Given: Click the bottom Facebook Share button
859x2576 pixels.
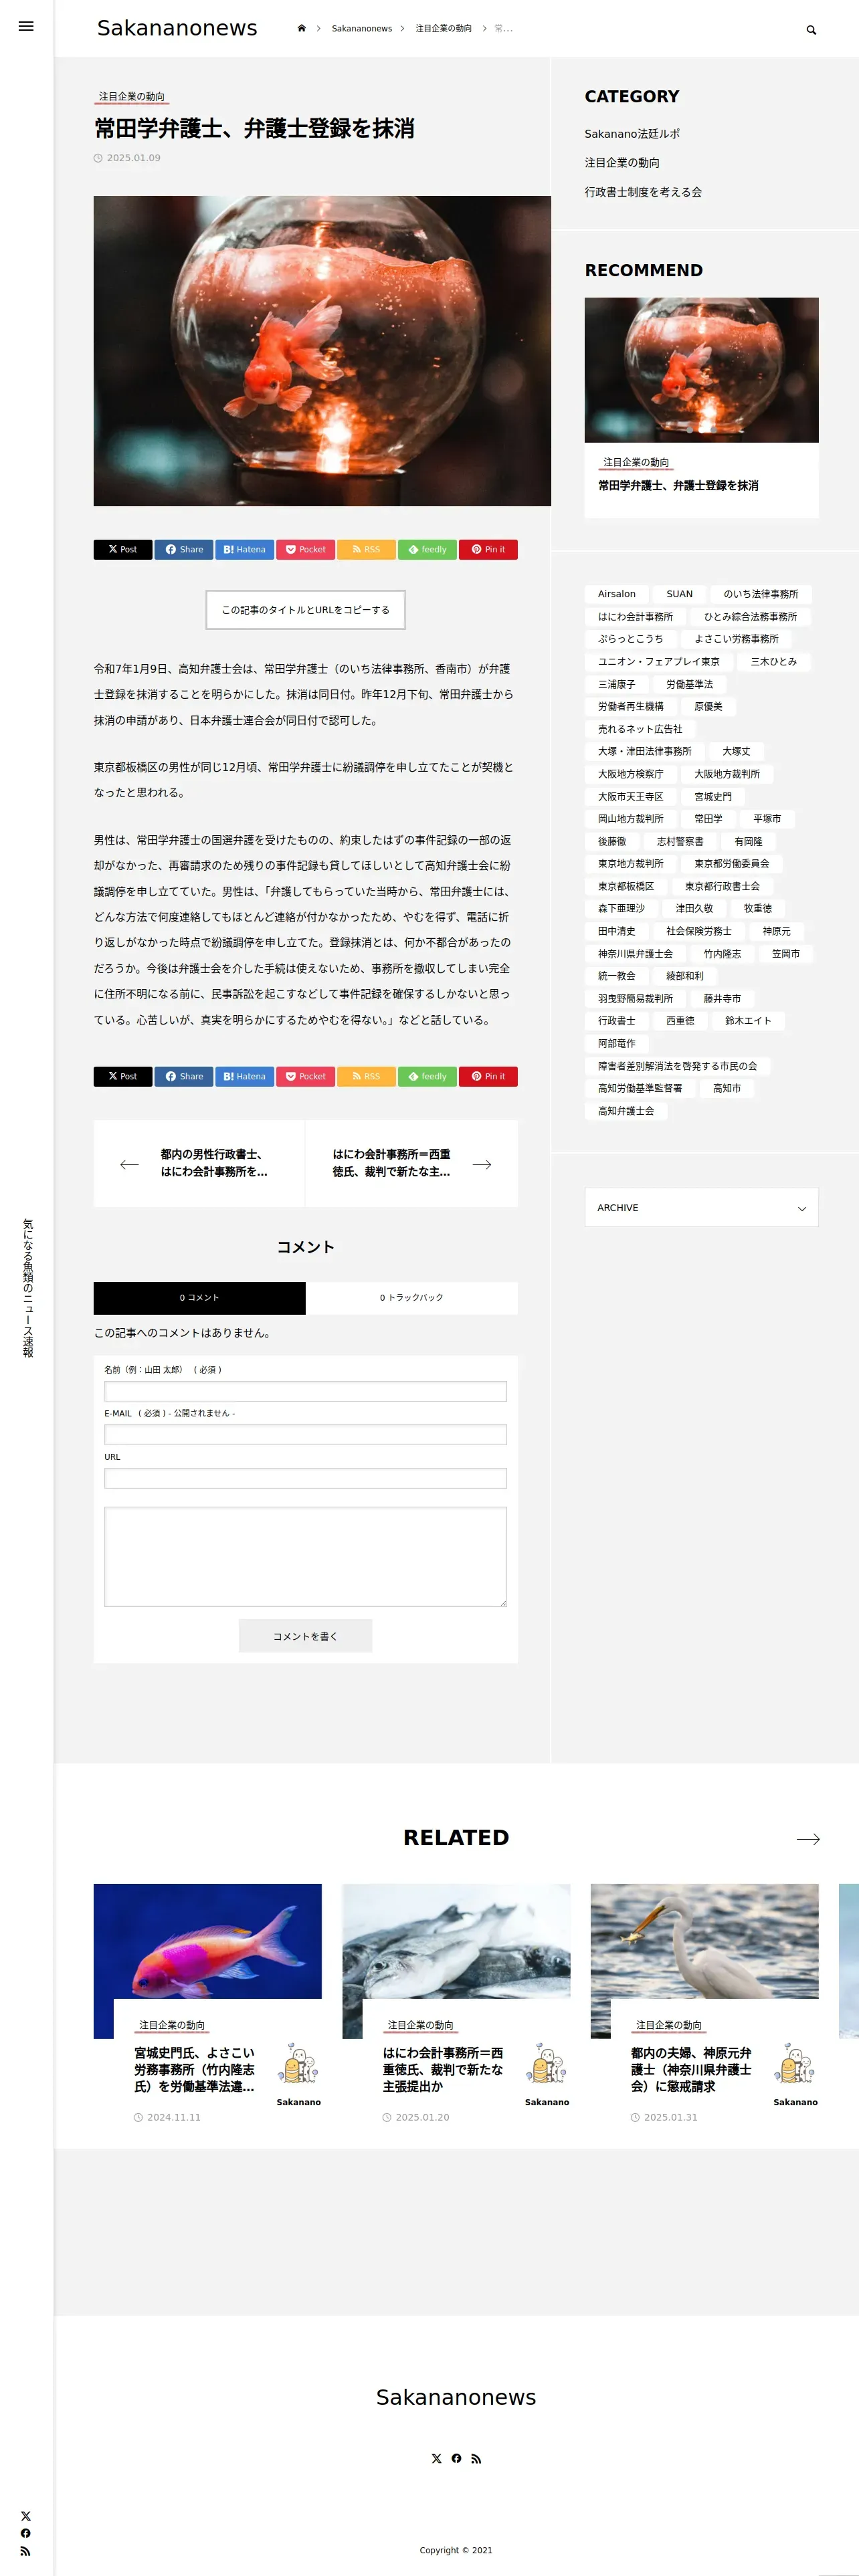Looking at the screenshot, I should [184, 1076].
